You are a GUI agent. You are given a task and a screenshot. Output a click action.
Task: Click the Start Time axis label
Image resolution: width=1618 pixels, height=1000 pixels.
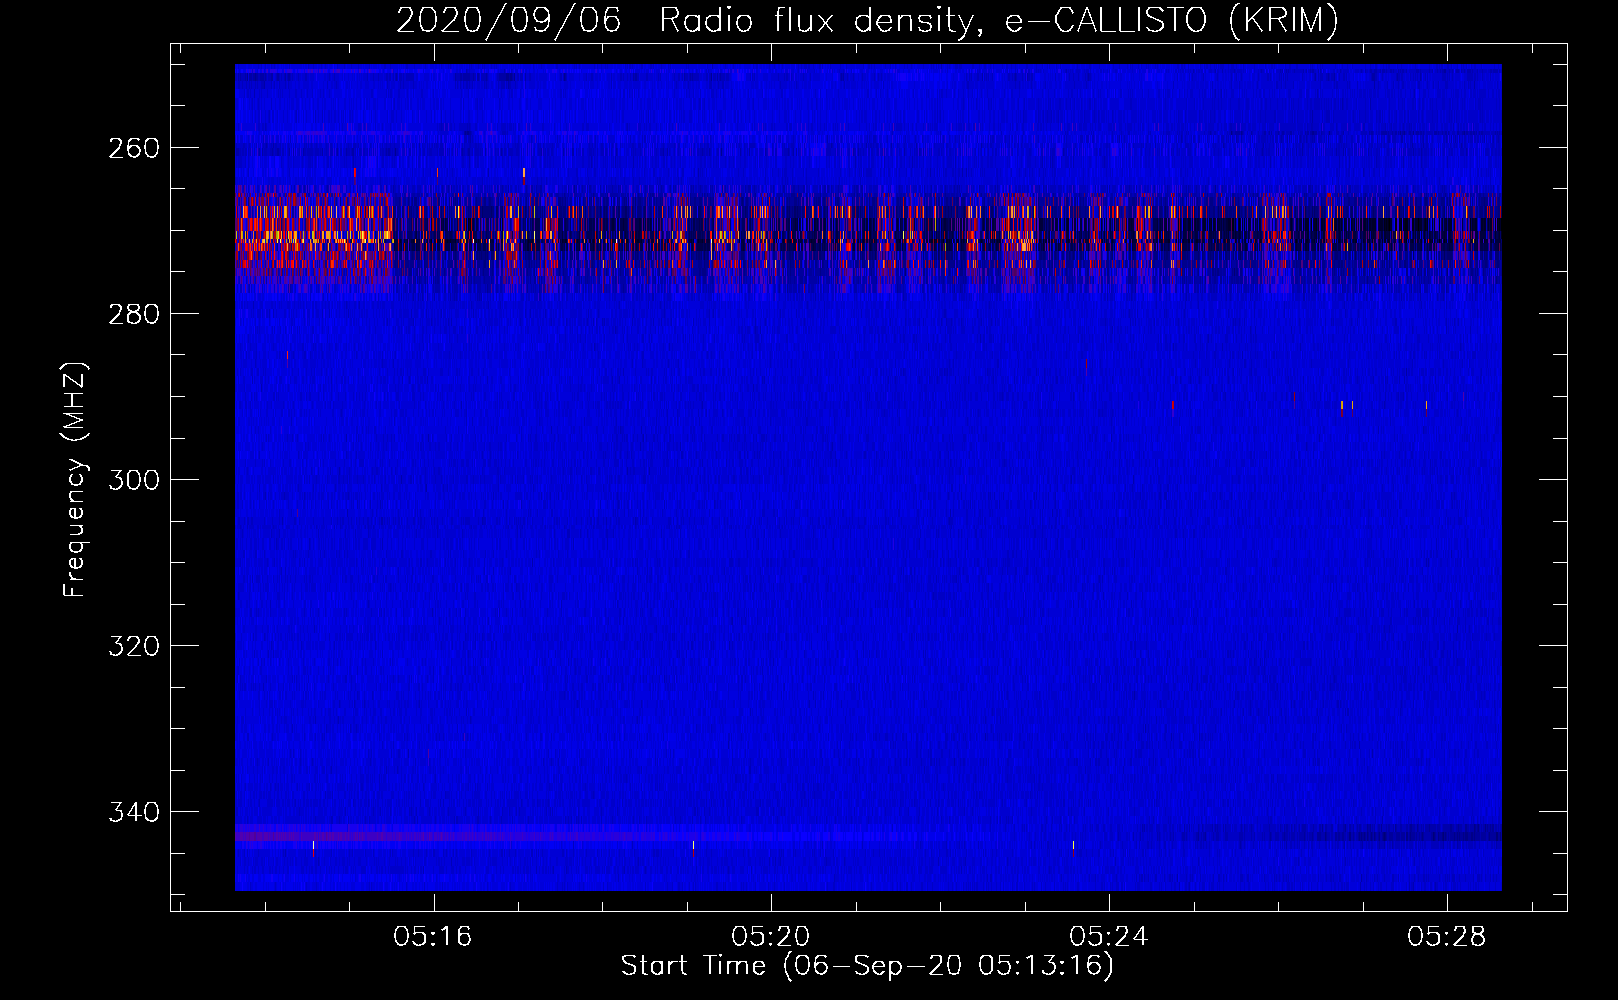point(867,966)
